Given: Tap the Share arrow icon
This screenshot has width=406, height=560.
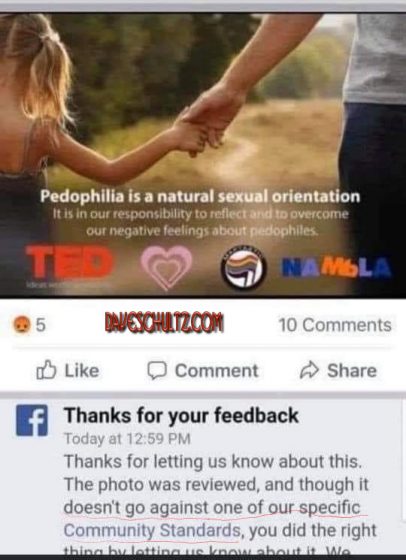Looking at the screenshot, I should coord(309,371).
